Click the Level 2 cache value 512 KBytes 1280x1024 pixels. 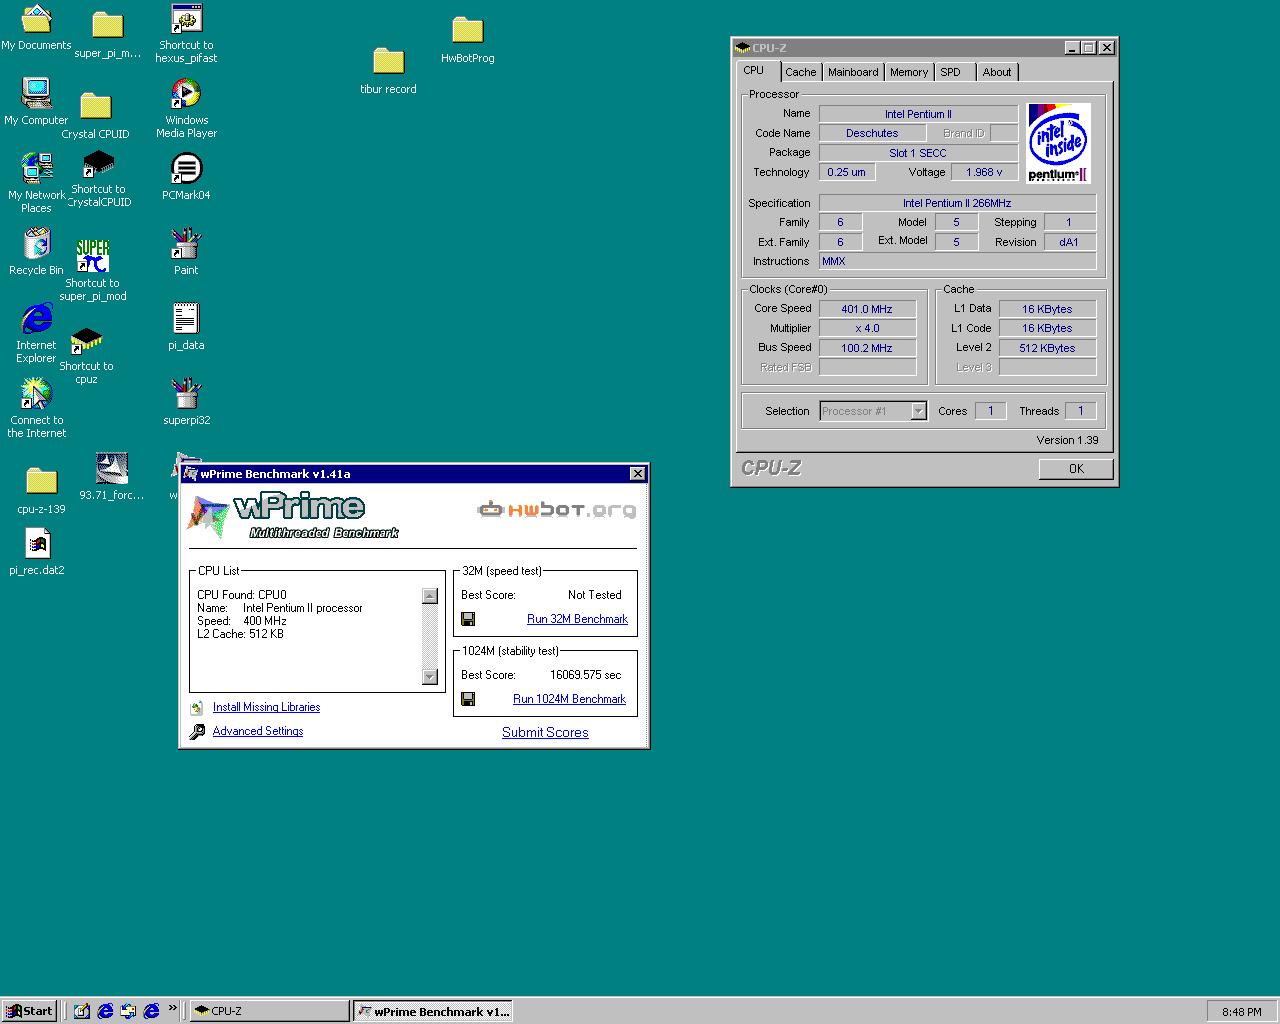pos(1047,348)
